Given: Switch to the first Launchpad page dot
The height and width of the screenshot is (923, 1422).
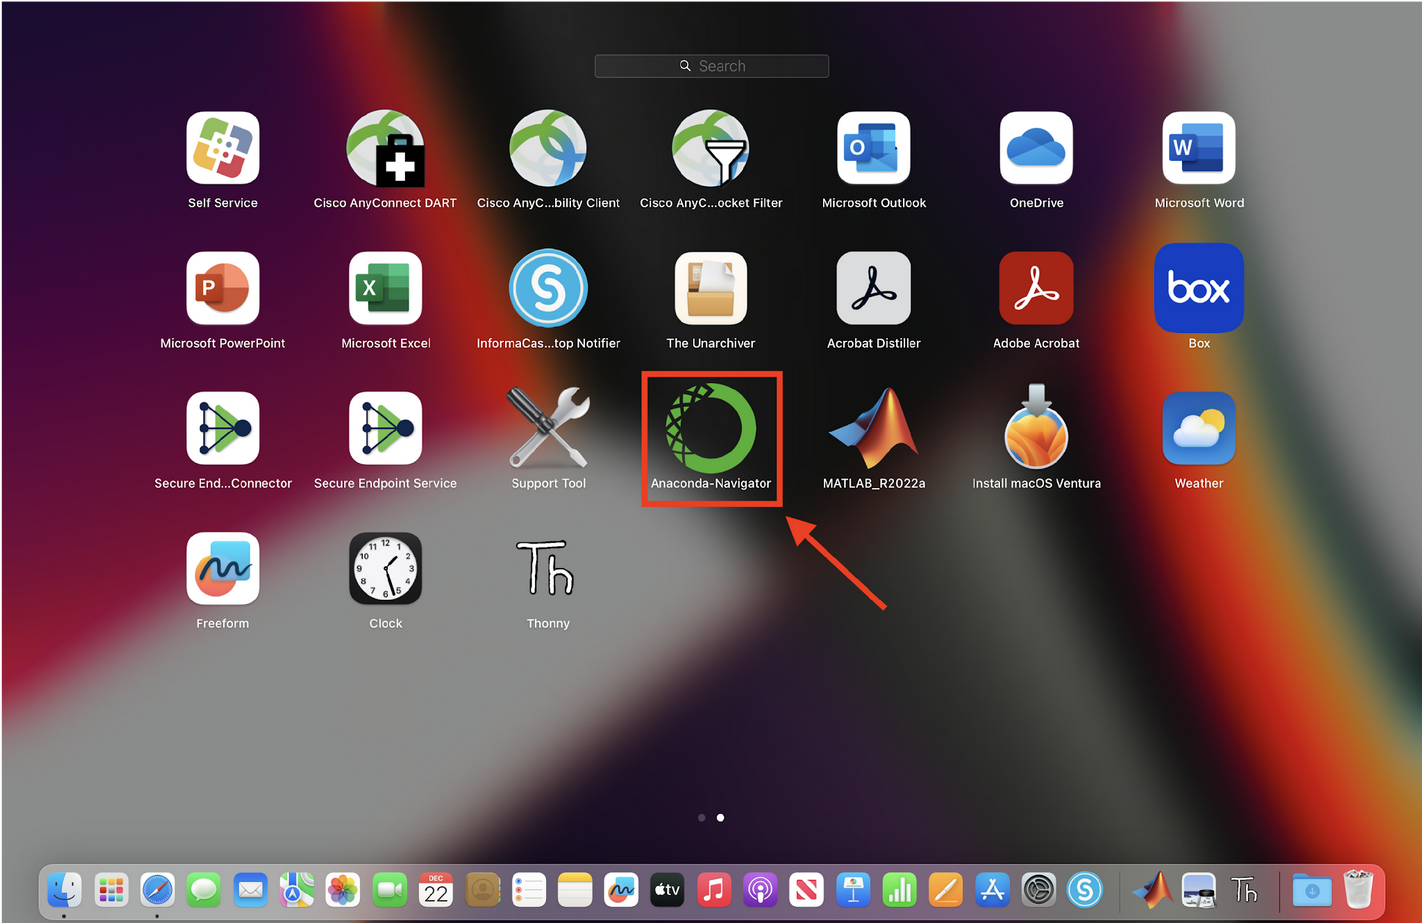Looking at the screenshot, I should (702, 818).
